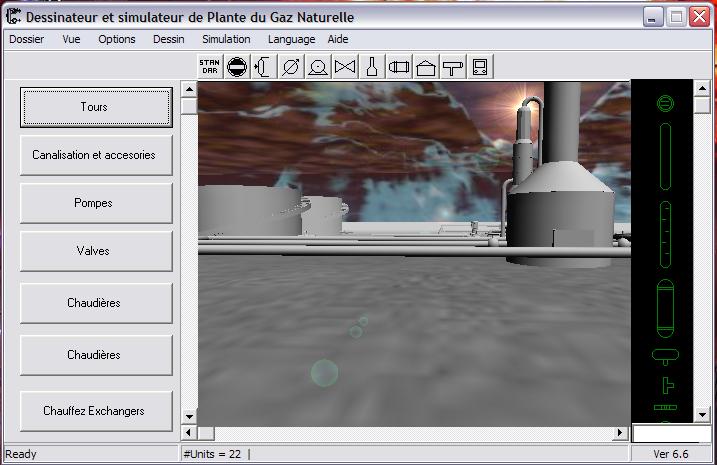Select the vessel with inlet arrow icon
The width and height of the screenshot is (717, 465).
(x=264, y=67)
